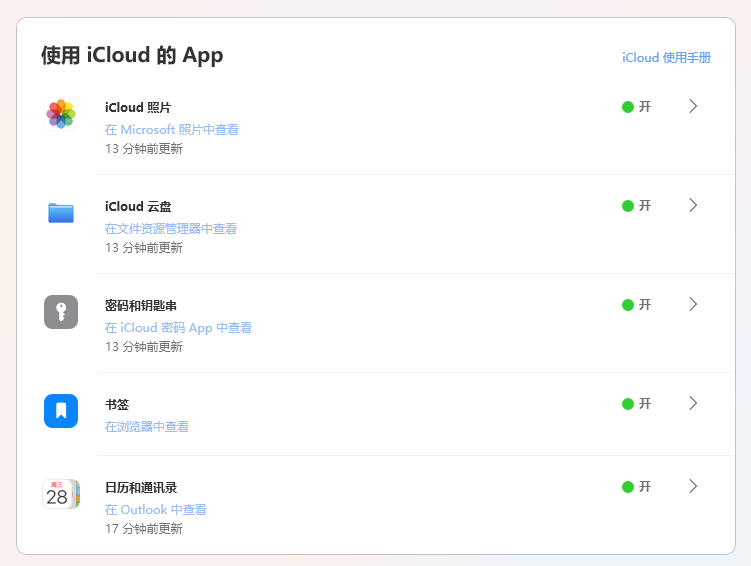Click the iCloud 云盘 blue folder icon
This screenshot has width=751, height=566.
61,213
